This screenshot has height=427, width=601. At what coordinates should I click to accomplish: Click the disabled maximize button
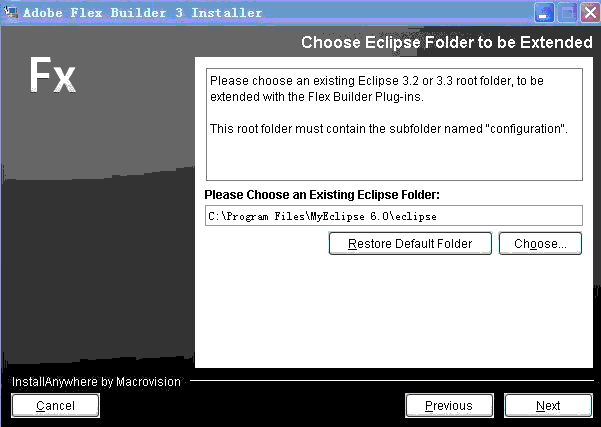[x=567, y=13]
